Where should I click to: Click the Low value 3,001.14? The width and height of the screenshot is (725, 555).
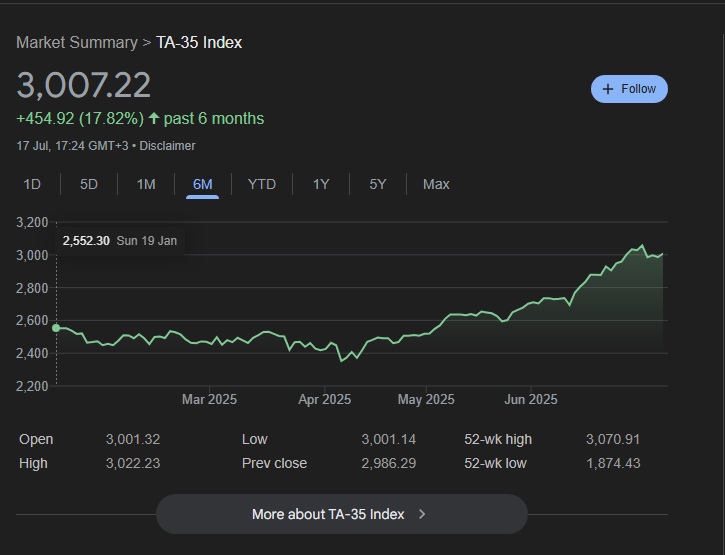[x=388, y=439]
